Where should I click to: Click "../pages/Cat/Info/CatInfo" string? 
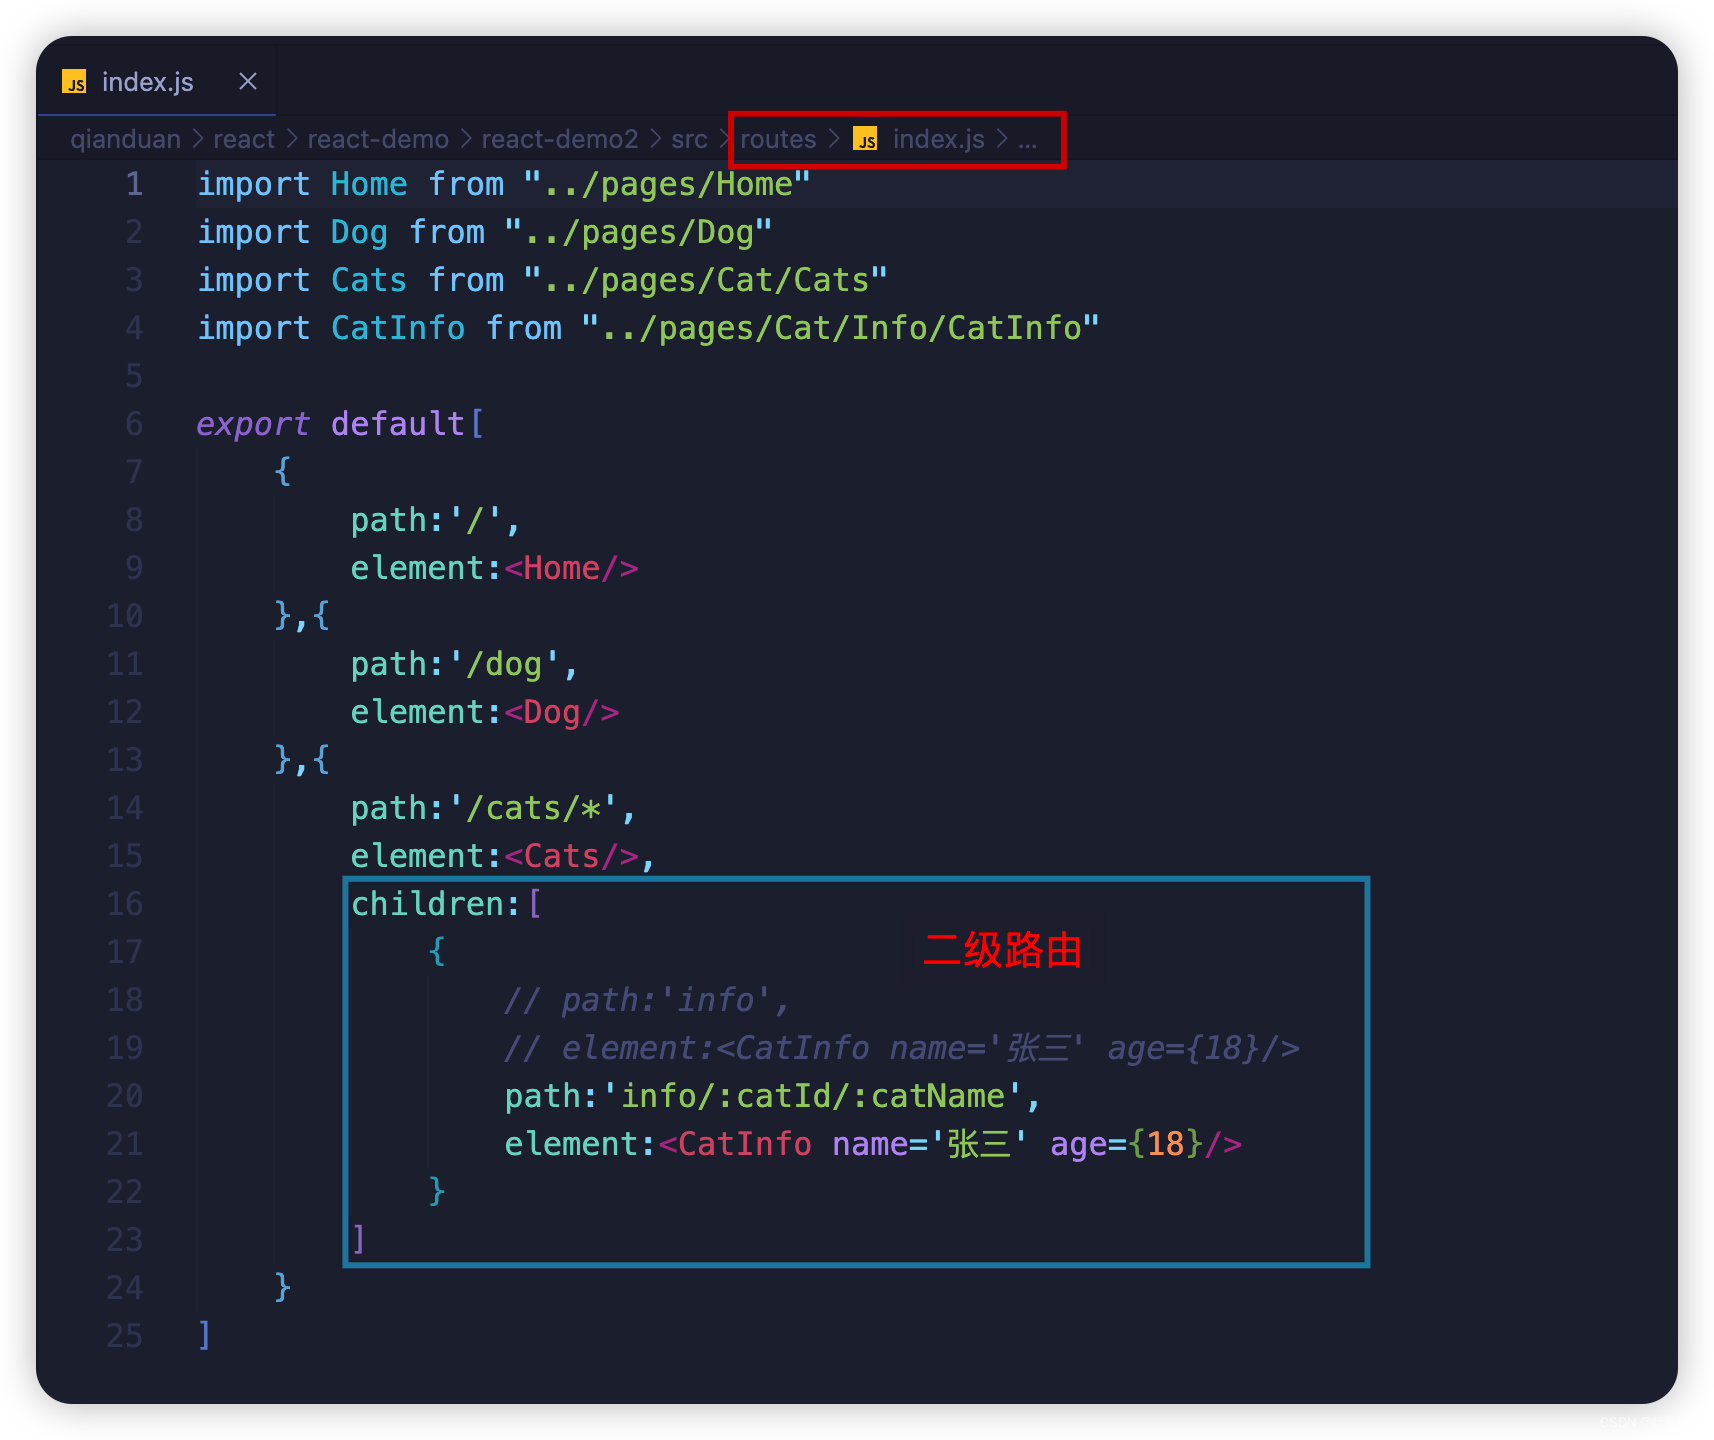(840, 328)
